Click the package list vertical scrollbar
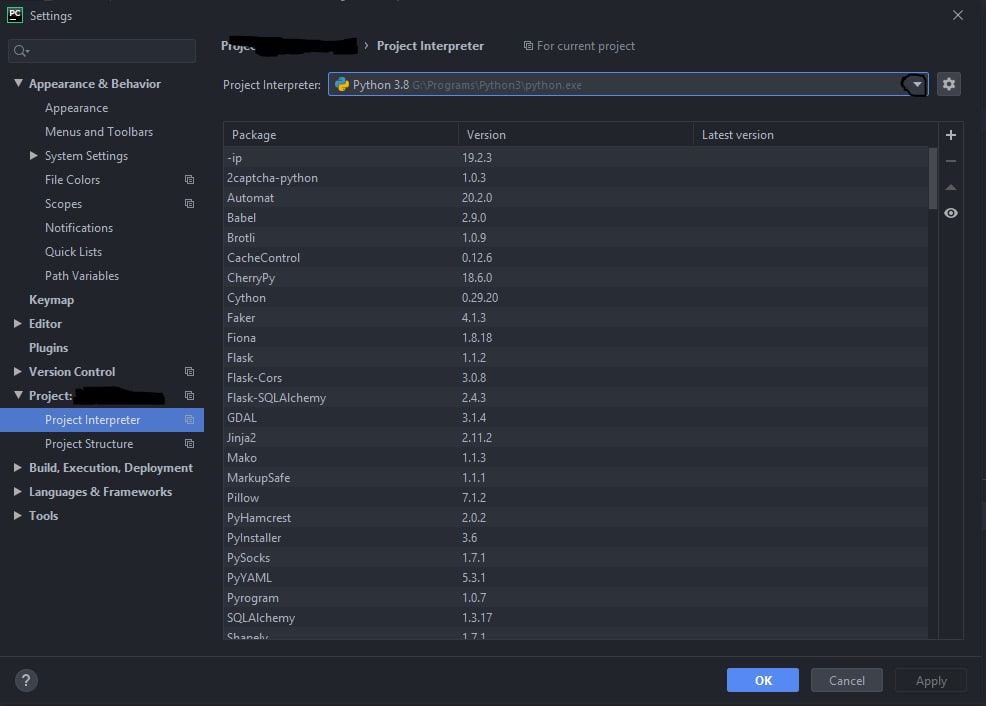Viewport: 986px width, 706px height. pyautogui.click(x=933, y=179)
